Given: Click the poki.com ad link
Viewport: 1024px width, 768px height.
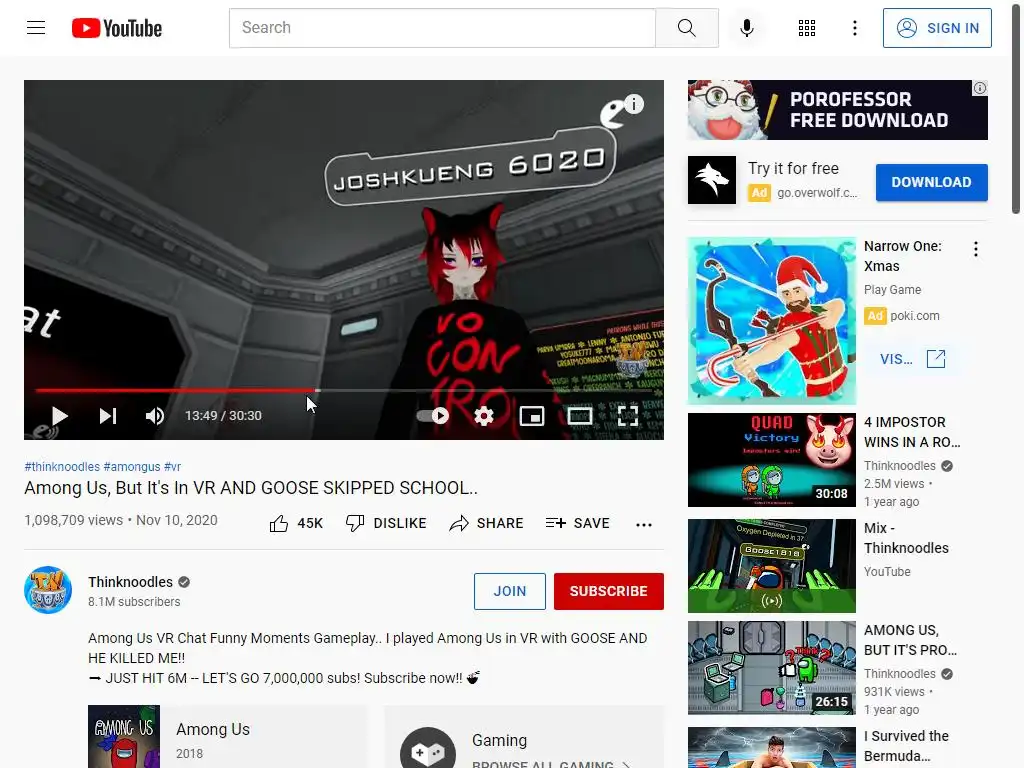Looking at the screenshot, I should tap(914, 315).
